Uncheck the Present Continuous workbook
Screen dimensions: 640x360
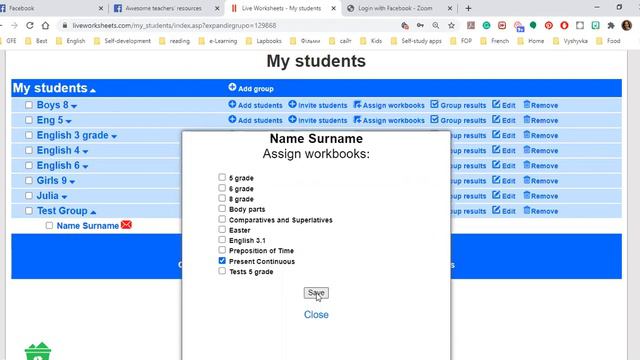tap(222, 260)
